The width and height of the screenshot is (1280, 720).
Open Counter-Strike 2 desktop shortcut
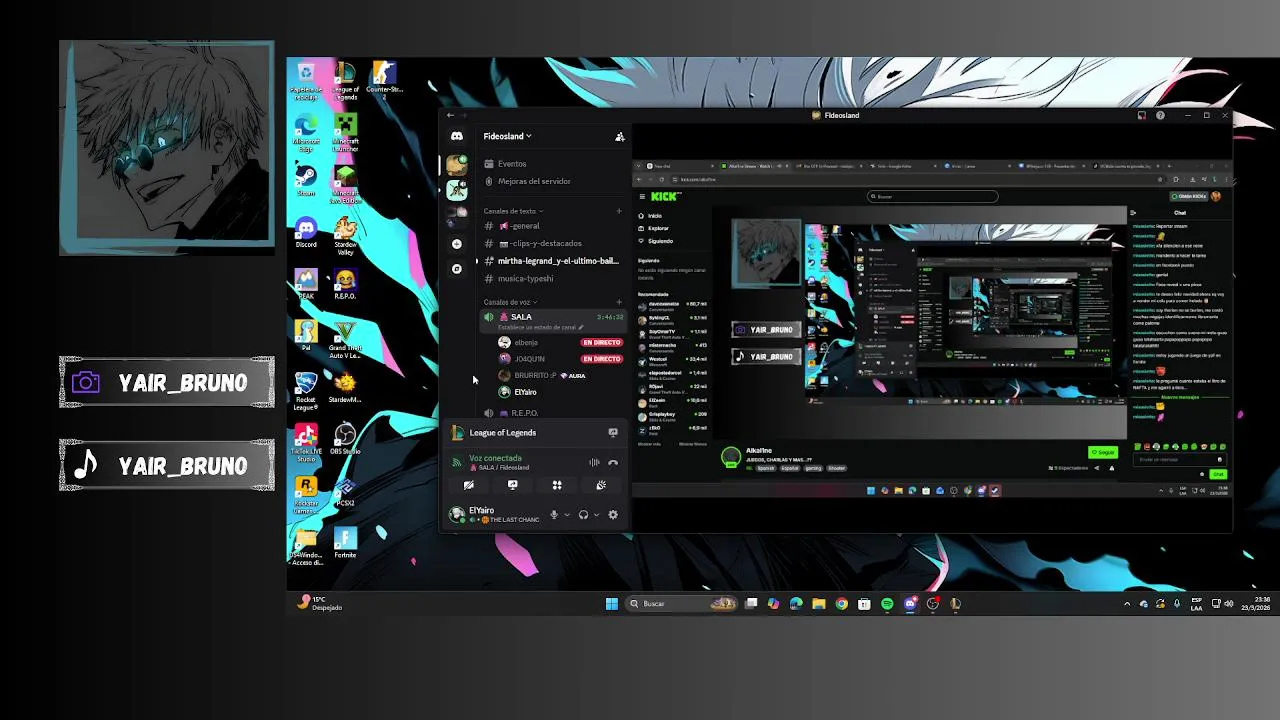384,80
